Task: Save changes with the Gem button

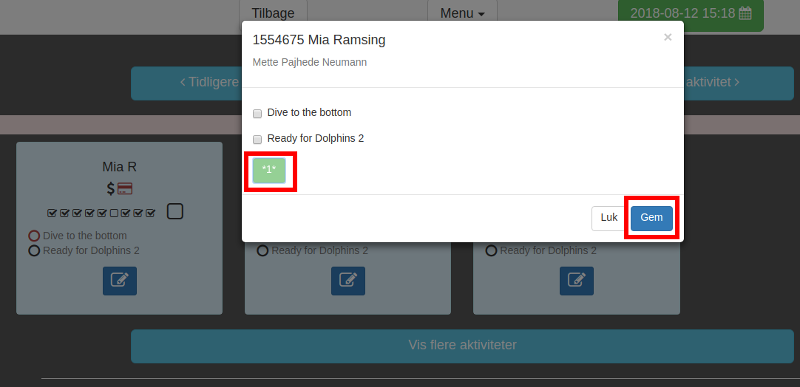Action: click(652, 218)
